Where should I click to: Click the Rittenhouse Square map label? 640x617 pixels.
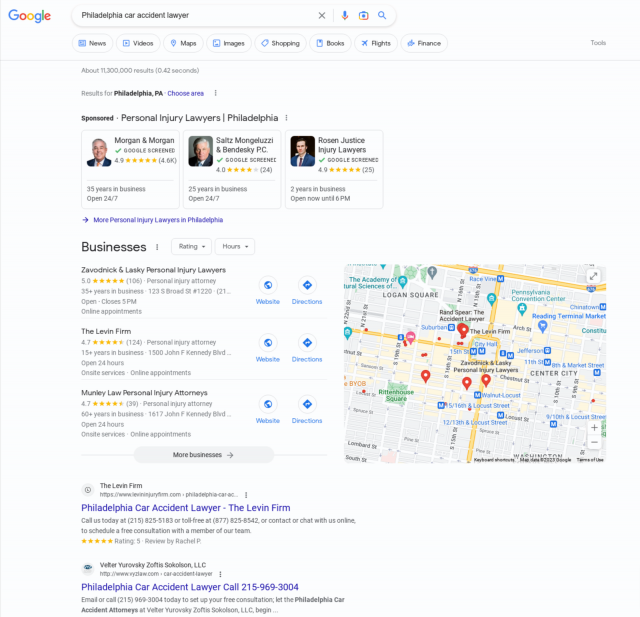coord(396,395)
